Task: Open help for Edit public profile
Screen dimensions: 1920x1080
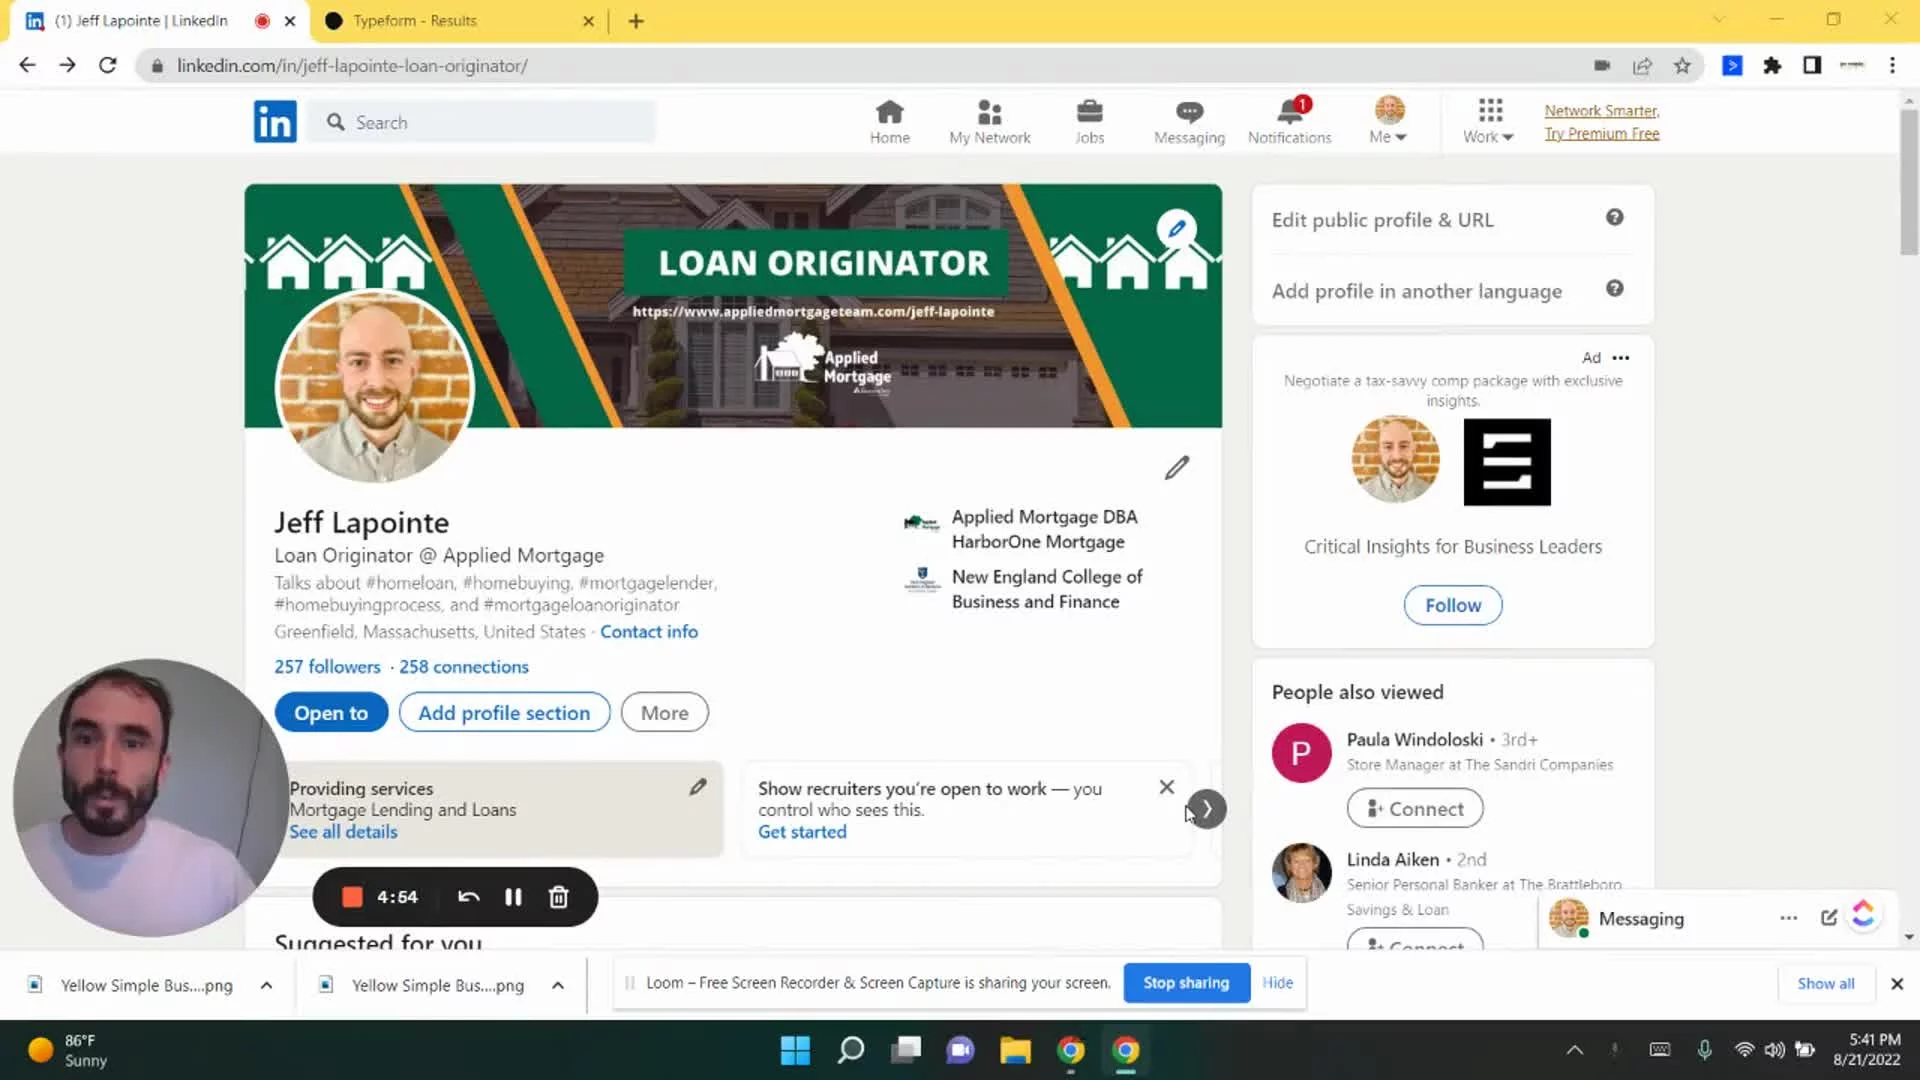Action: 1614,218
